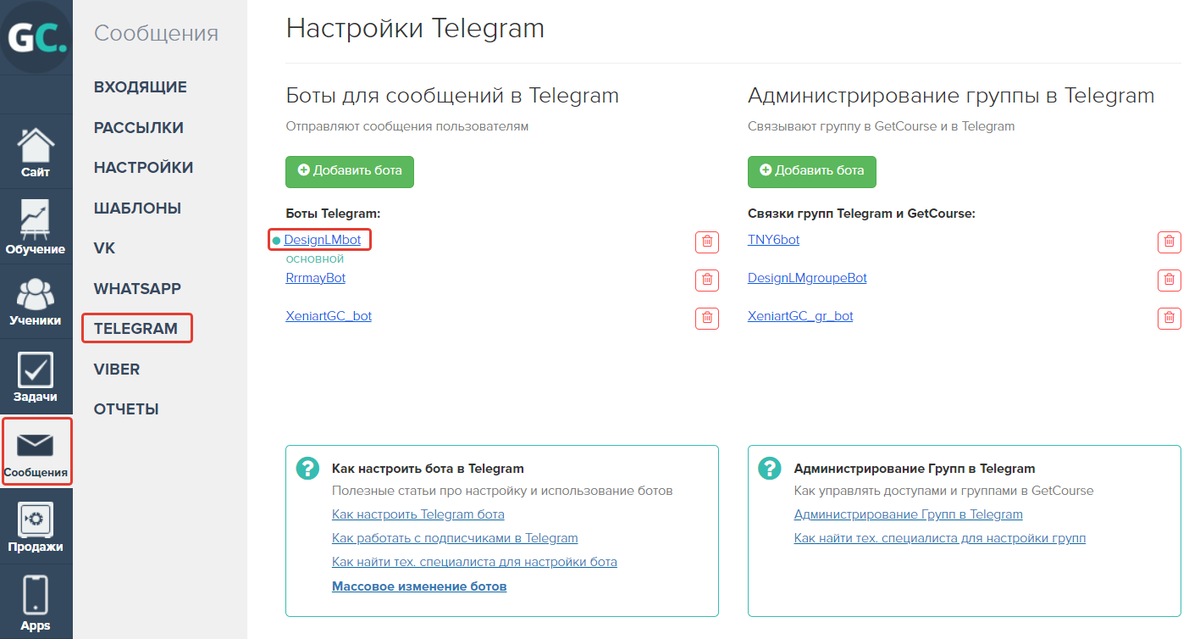Delete the TNY6bot group link
Viewport: 1200px width, 639px height.
[x=1169, y=242]
